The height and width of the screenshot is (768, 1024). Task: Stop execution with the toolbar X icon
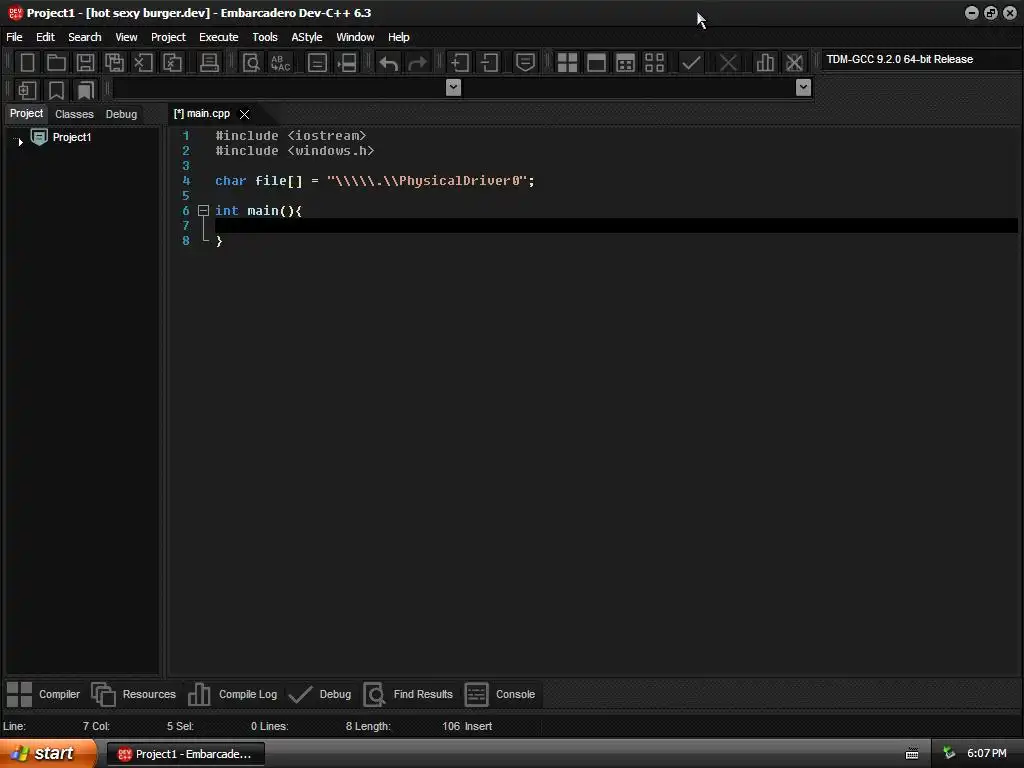pyautogui.click(x=728, y=63)
